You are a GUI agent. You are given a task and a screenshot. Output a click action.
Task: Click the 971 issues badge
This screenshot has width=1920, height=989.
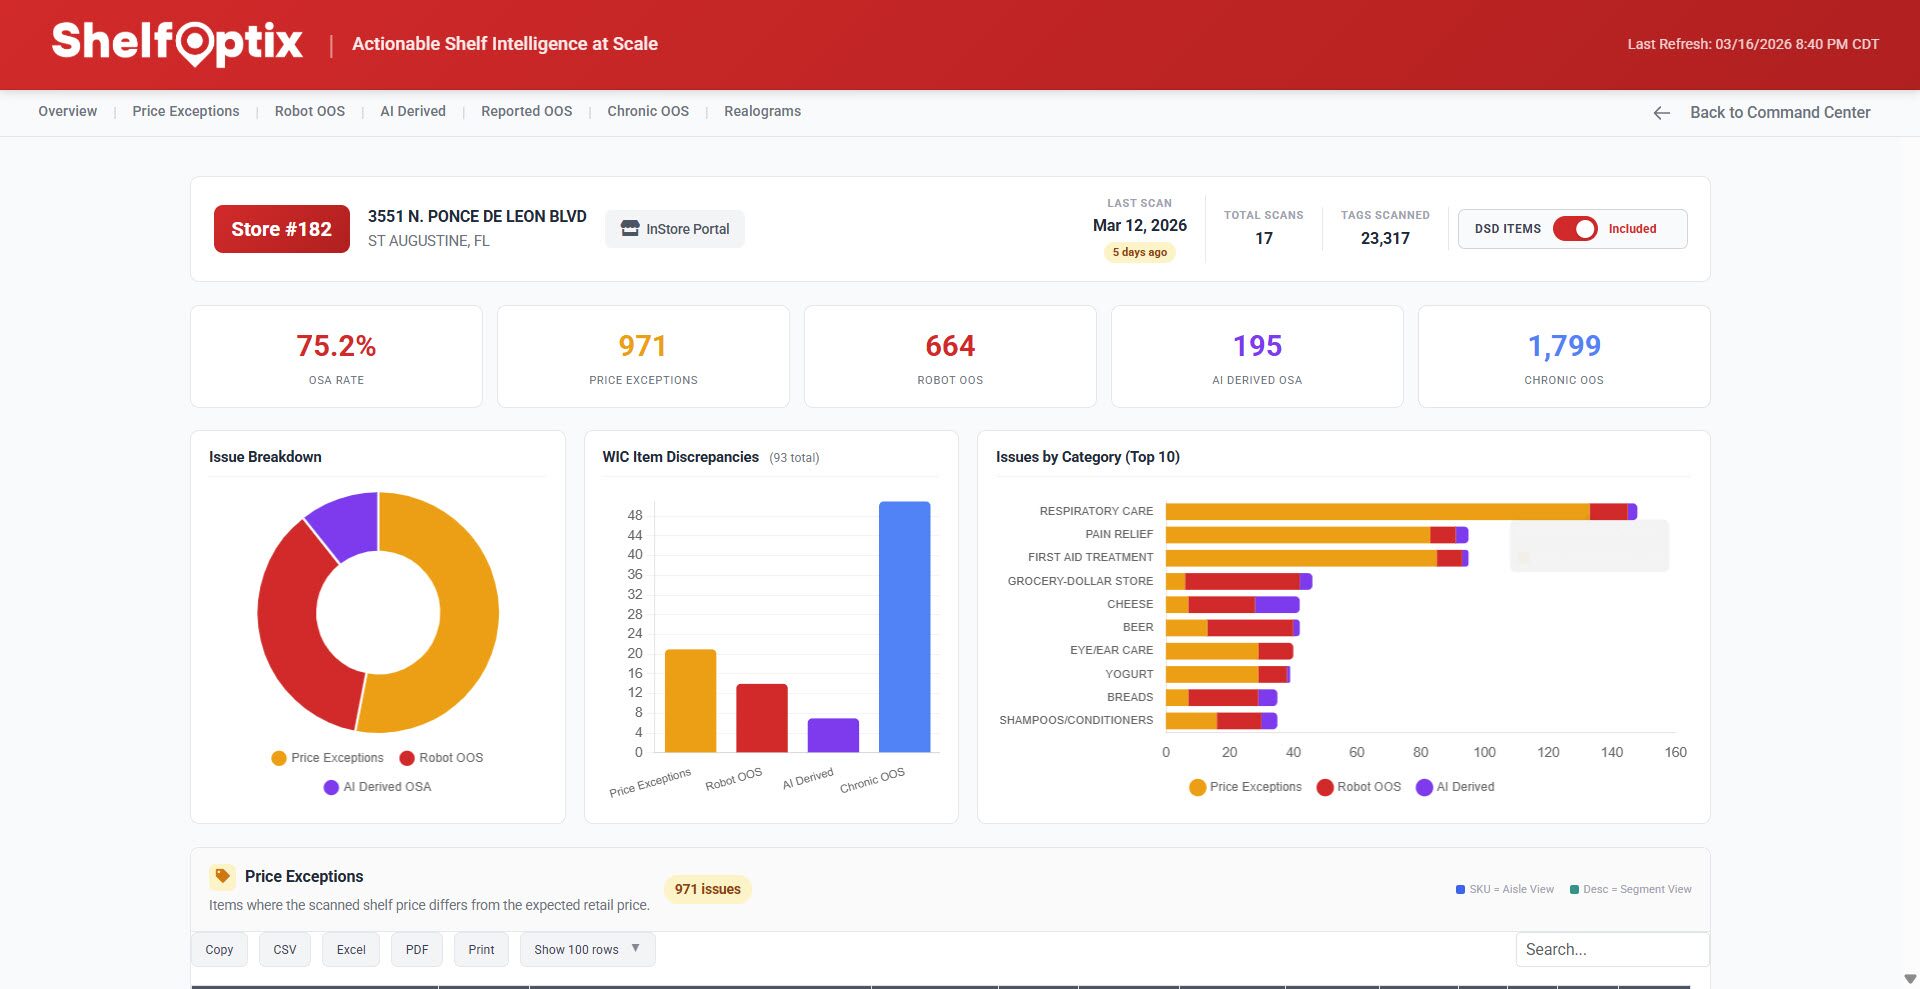point(707,889)
